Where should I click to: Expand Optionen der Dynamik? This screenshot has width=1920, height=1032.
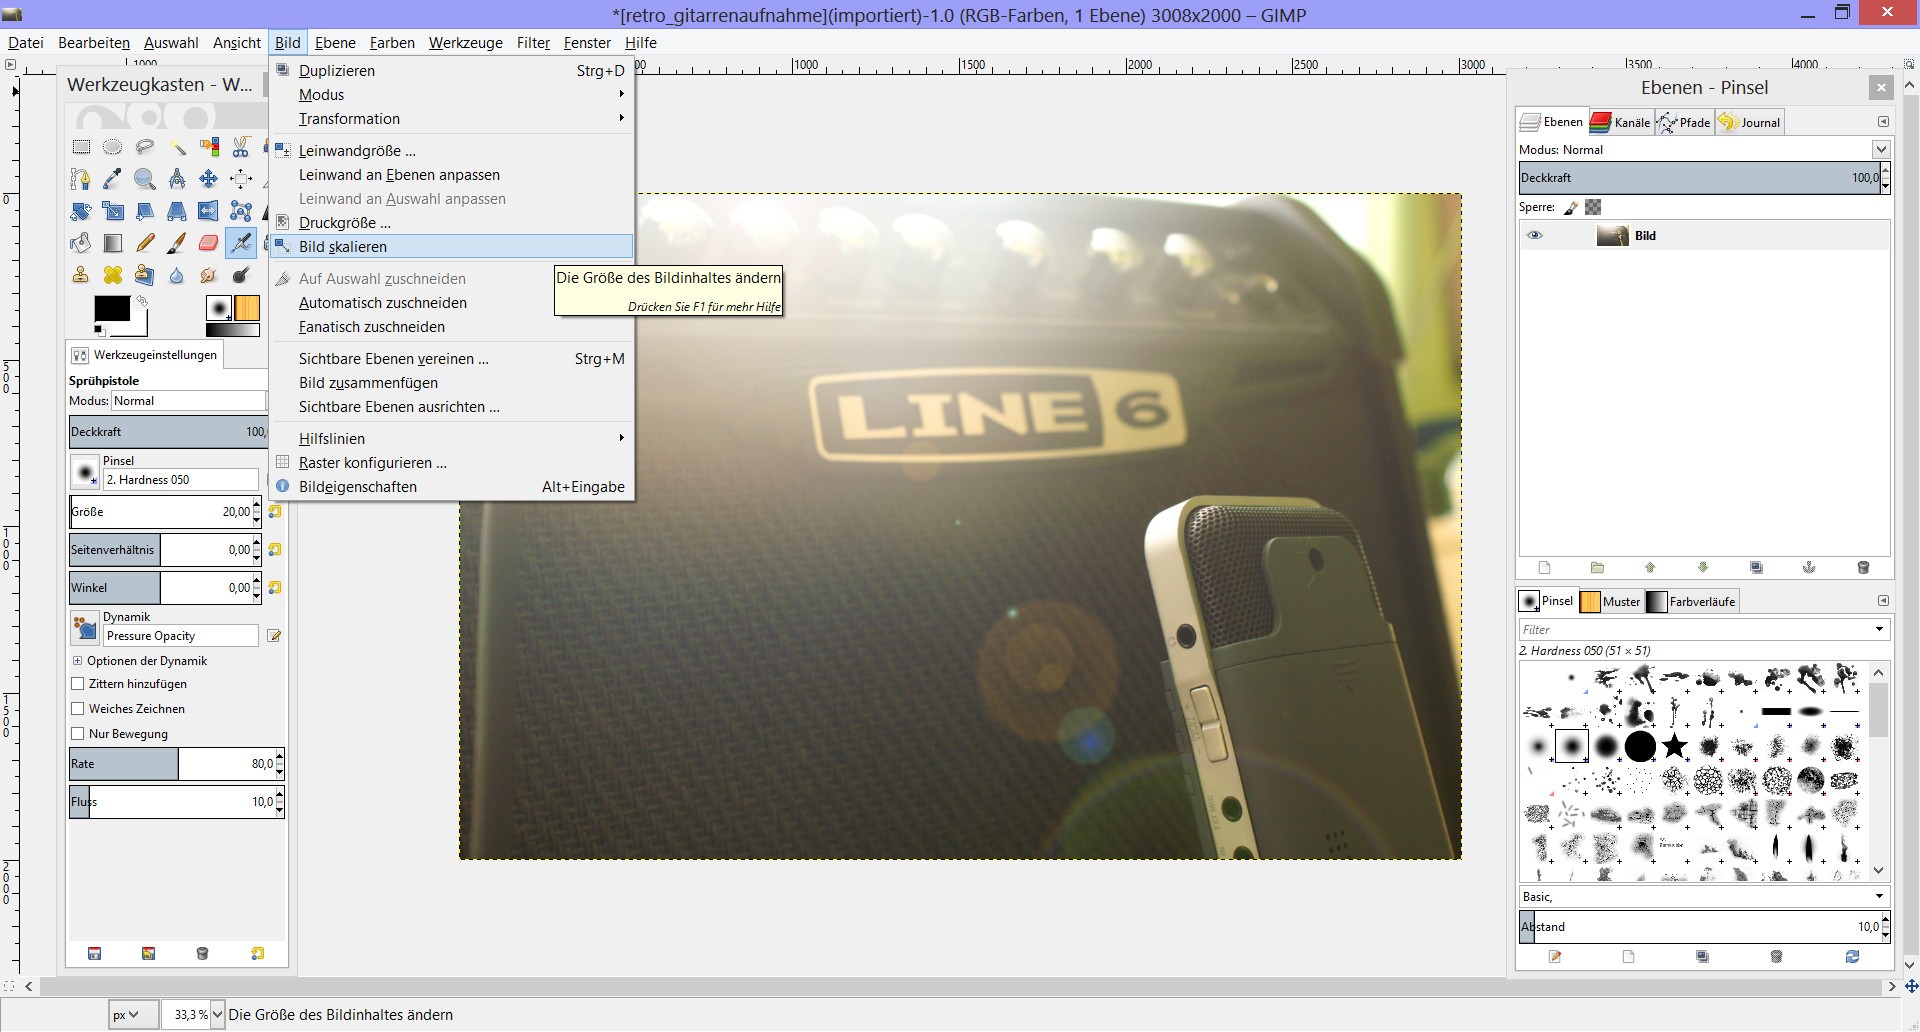[77, 661]
